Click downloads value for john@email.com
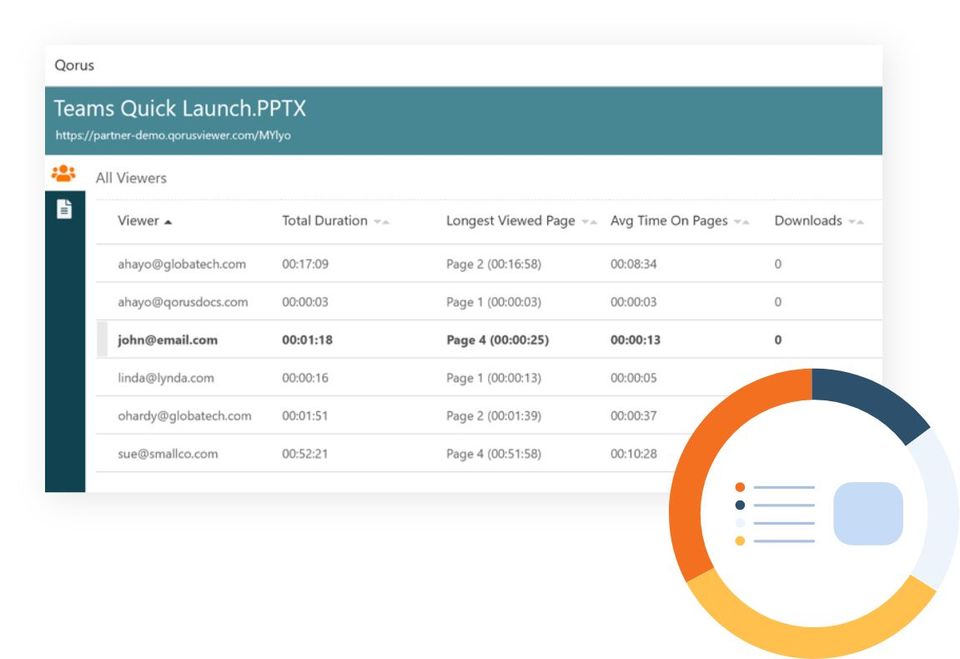 (x=778, y=340)
